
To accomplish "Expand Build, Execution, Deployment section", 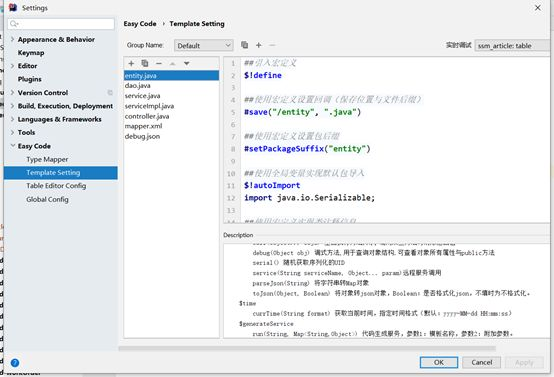I will [12, 106].
